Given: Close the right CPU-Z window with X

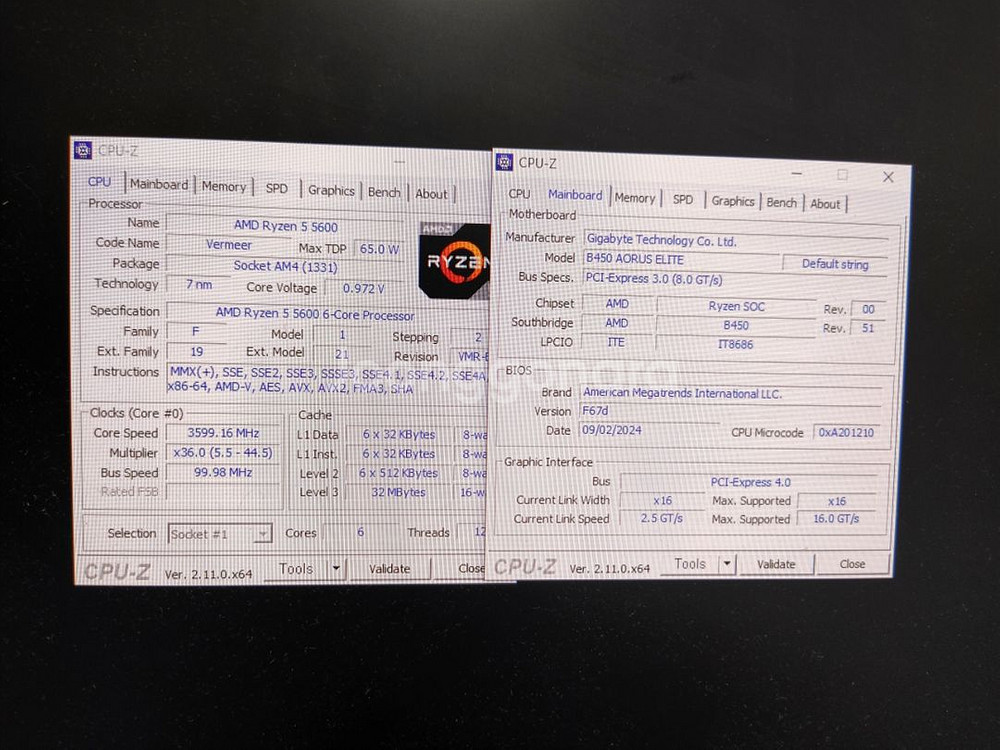Looking at the screenshot, I should [x=888, y=177].
